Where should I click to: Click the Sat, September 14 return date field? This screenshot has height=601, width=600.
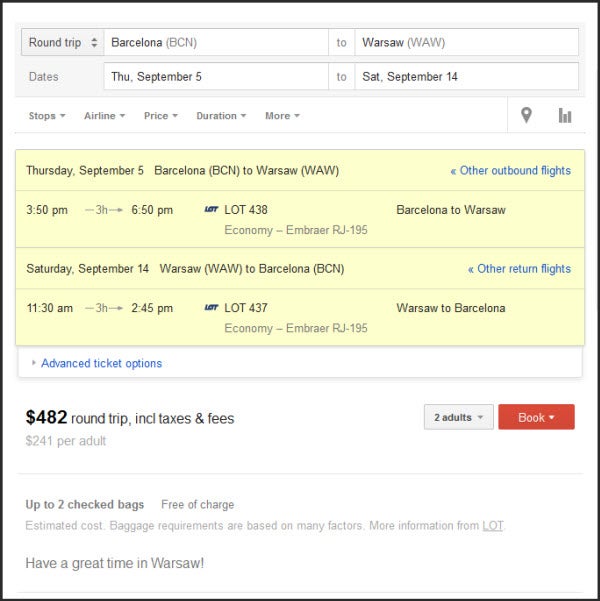tap(467, 77)
